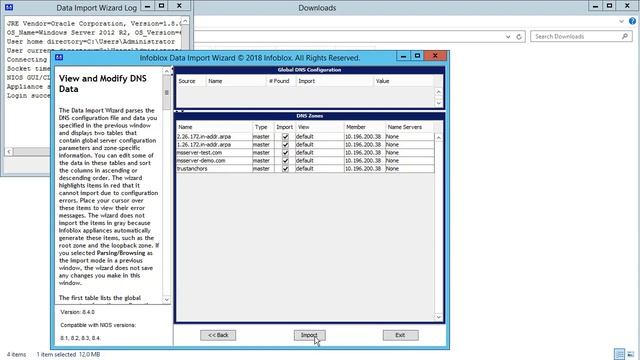Sort DNS Zones by Member column
The image size is (640, 360).
[x=365, y=127]
